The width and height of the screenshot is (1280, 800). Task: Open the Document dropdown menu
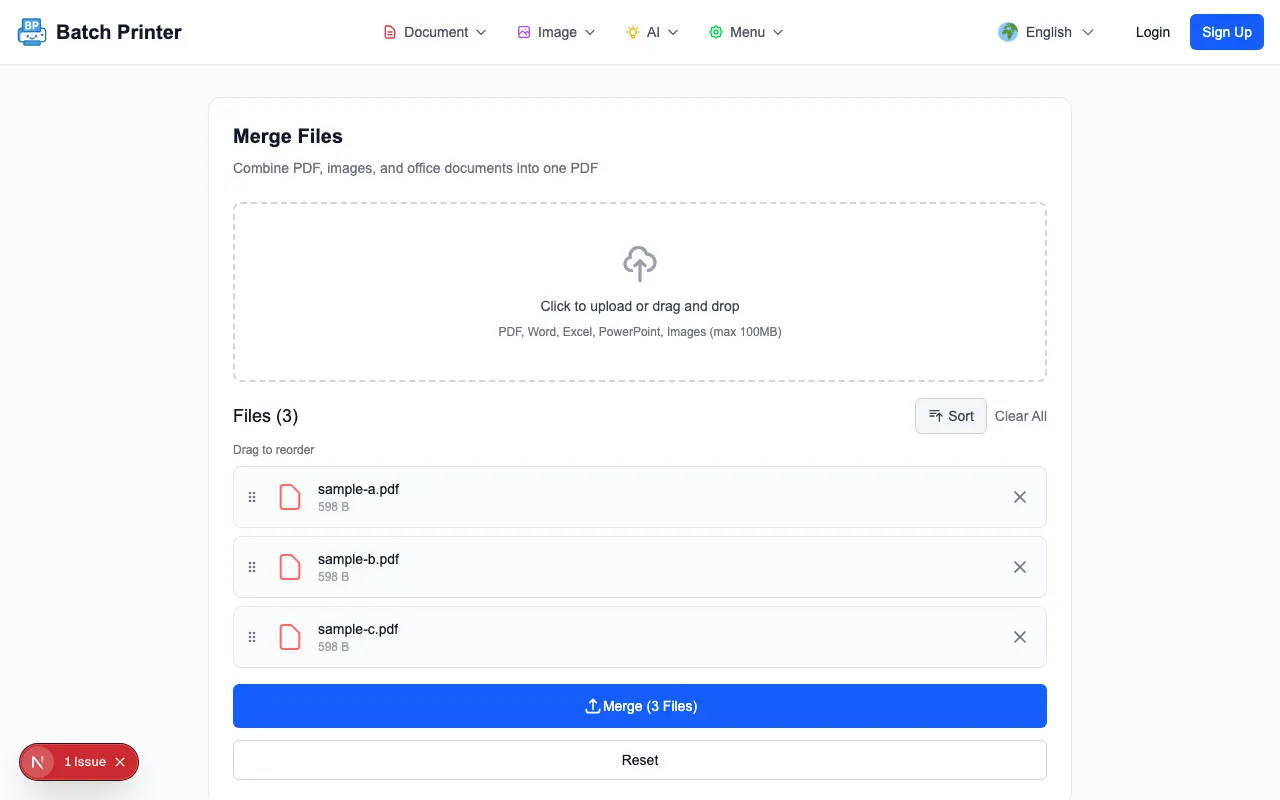point(435,32)
